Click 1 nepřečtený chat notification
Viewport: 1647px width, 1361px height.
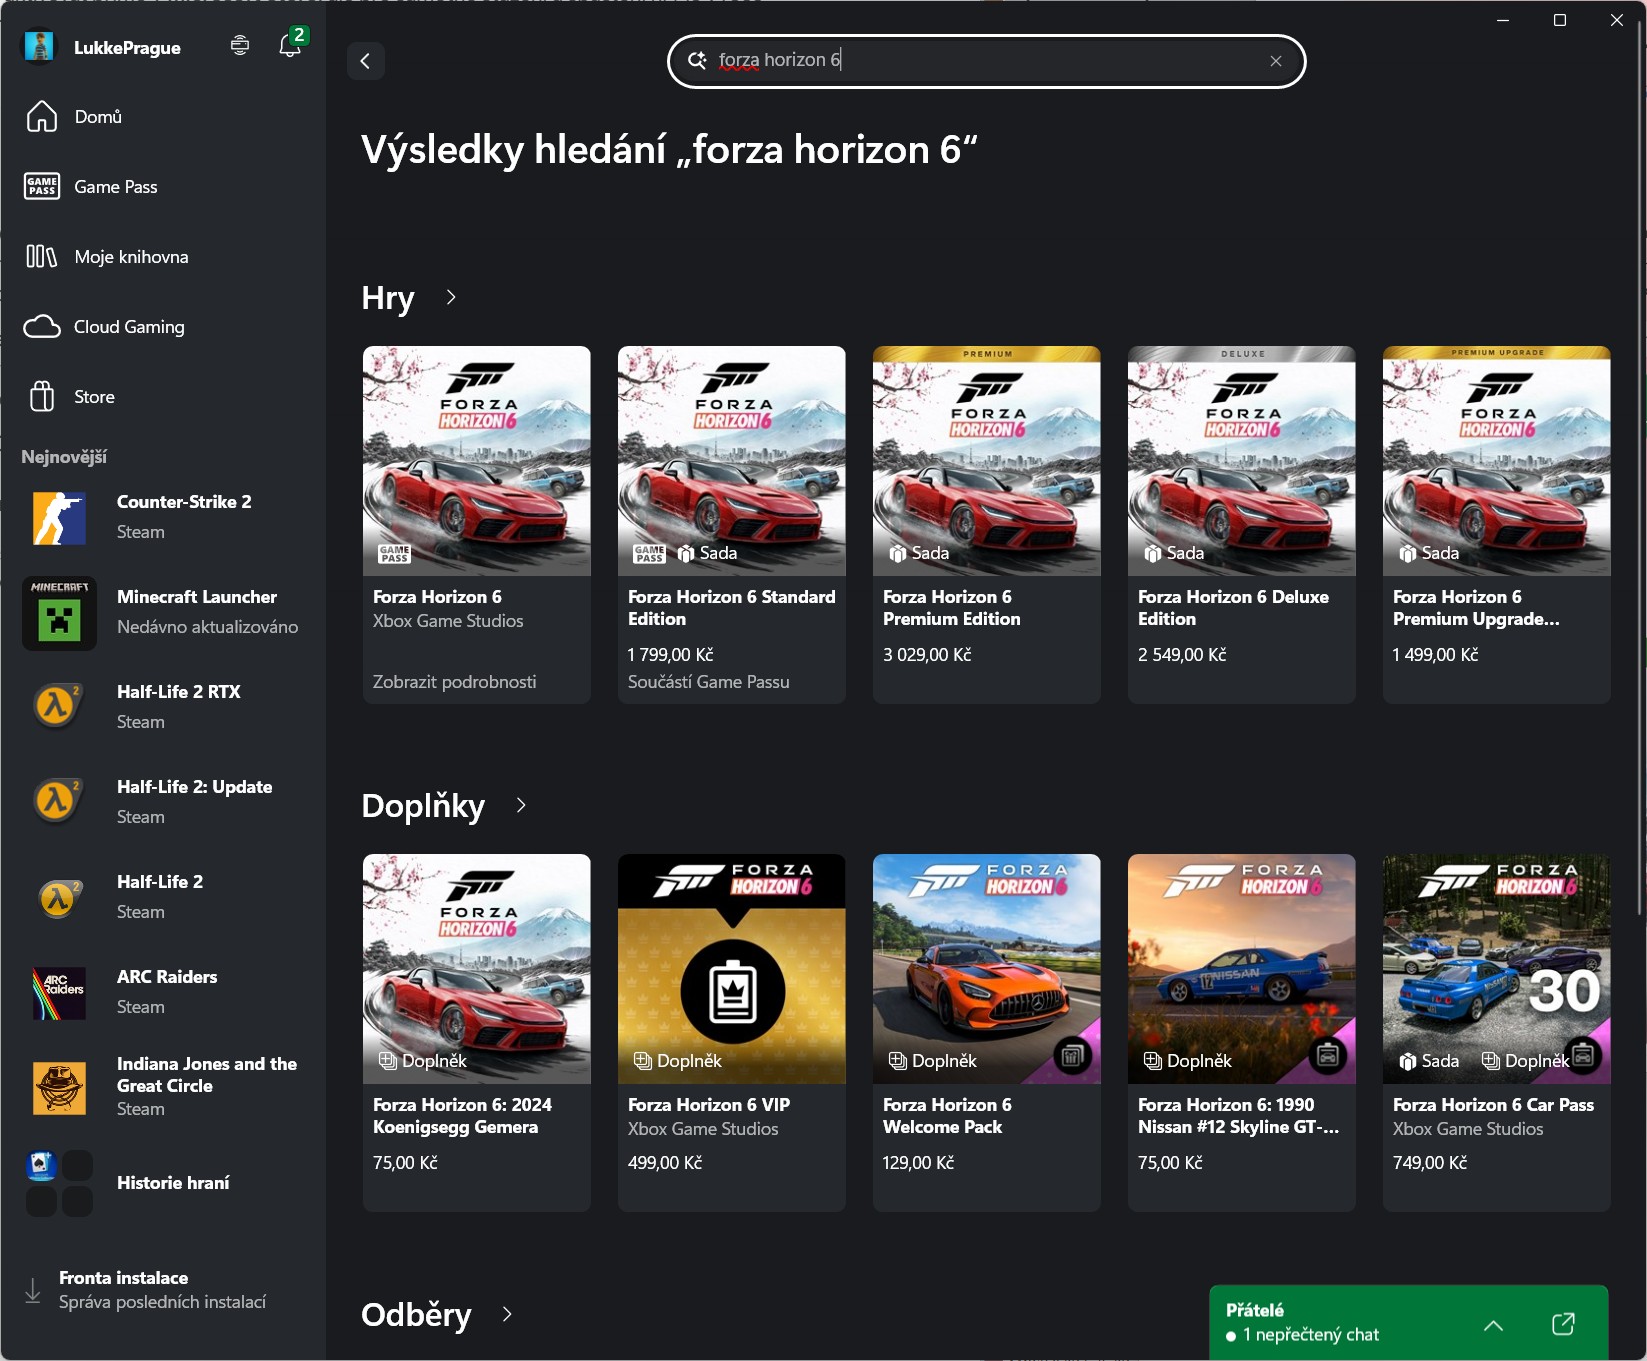tap(1302, 1335)
